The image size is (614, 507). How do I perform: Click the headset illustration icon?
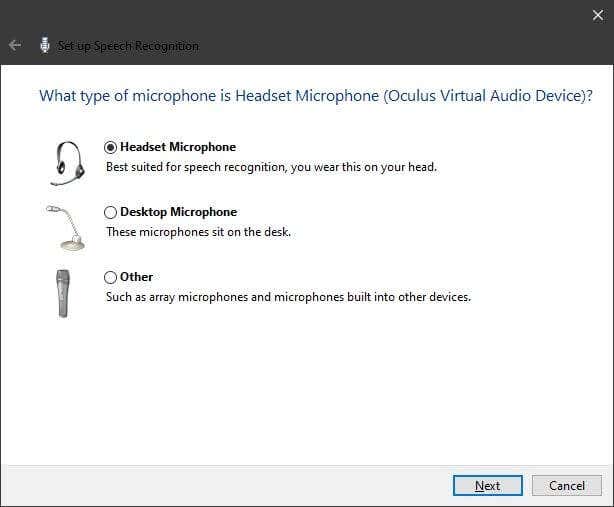tap(68, 163)
